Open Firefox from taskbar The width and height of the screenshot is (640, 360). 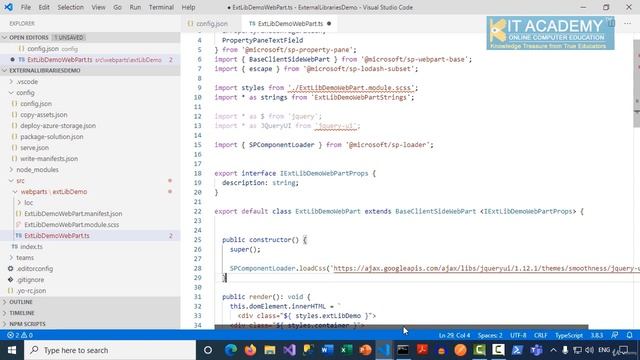pos(250,350)
